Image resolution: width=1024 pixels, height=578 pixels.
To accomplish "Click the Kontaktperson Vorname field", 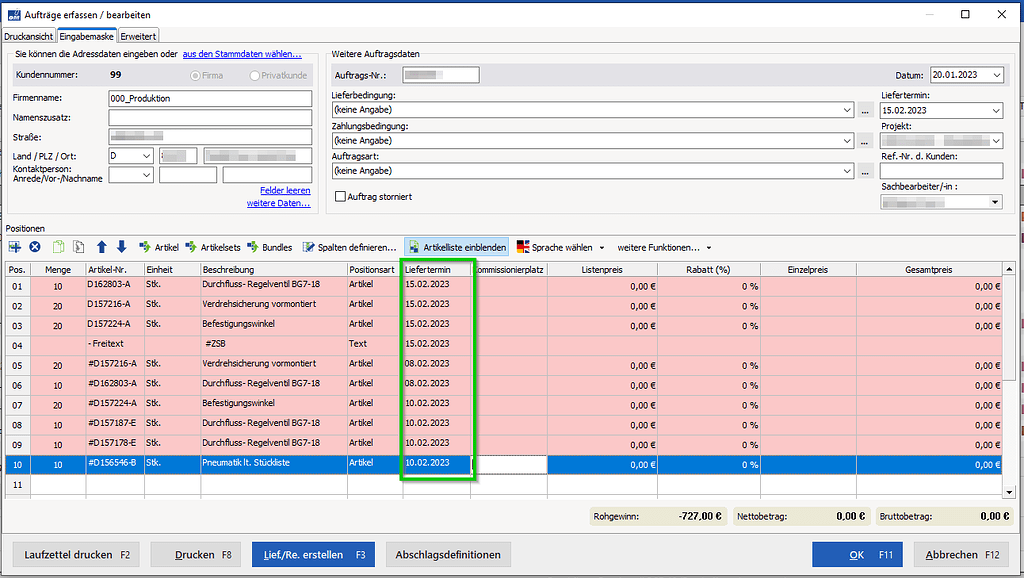I will click(187, 175).
